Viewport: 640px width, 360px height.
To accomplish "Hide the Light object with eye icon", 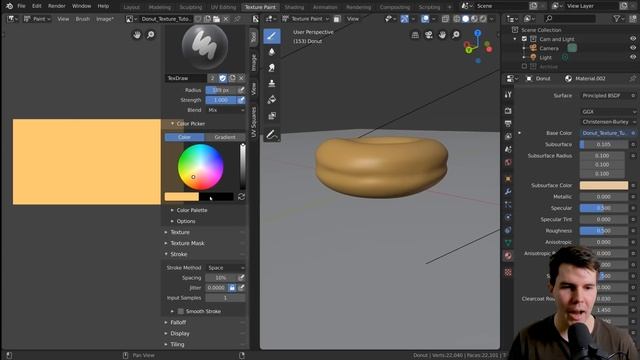I will click(633, 57).
